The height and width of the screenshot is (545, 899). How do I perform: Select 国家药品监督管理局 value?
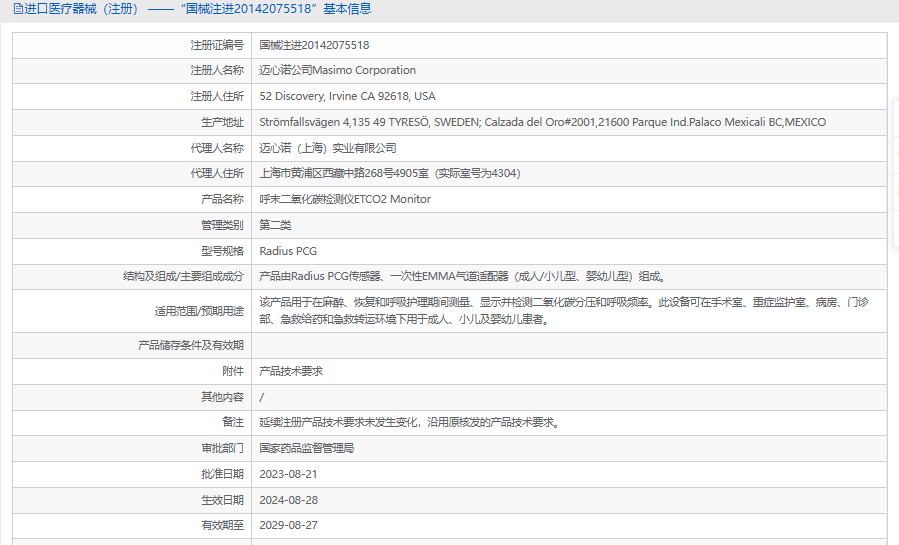tap(307, 448)
